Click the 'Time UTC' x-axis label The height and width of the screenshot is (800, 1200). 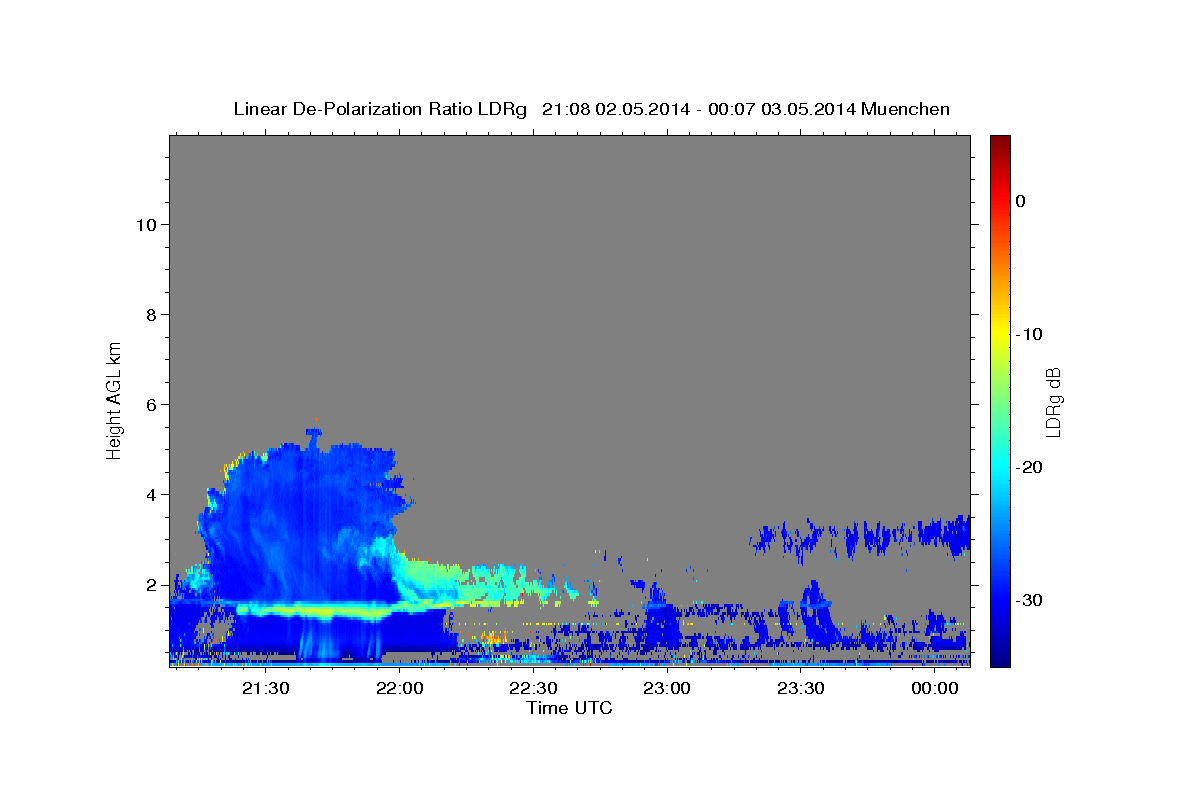pos(569,708)
